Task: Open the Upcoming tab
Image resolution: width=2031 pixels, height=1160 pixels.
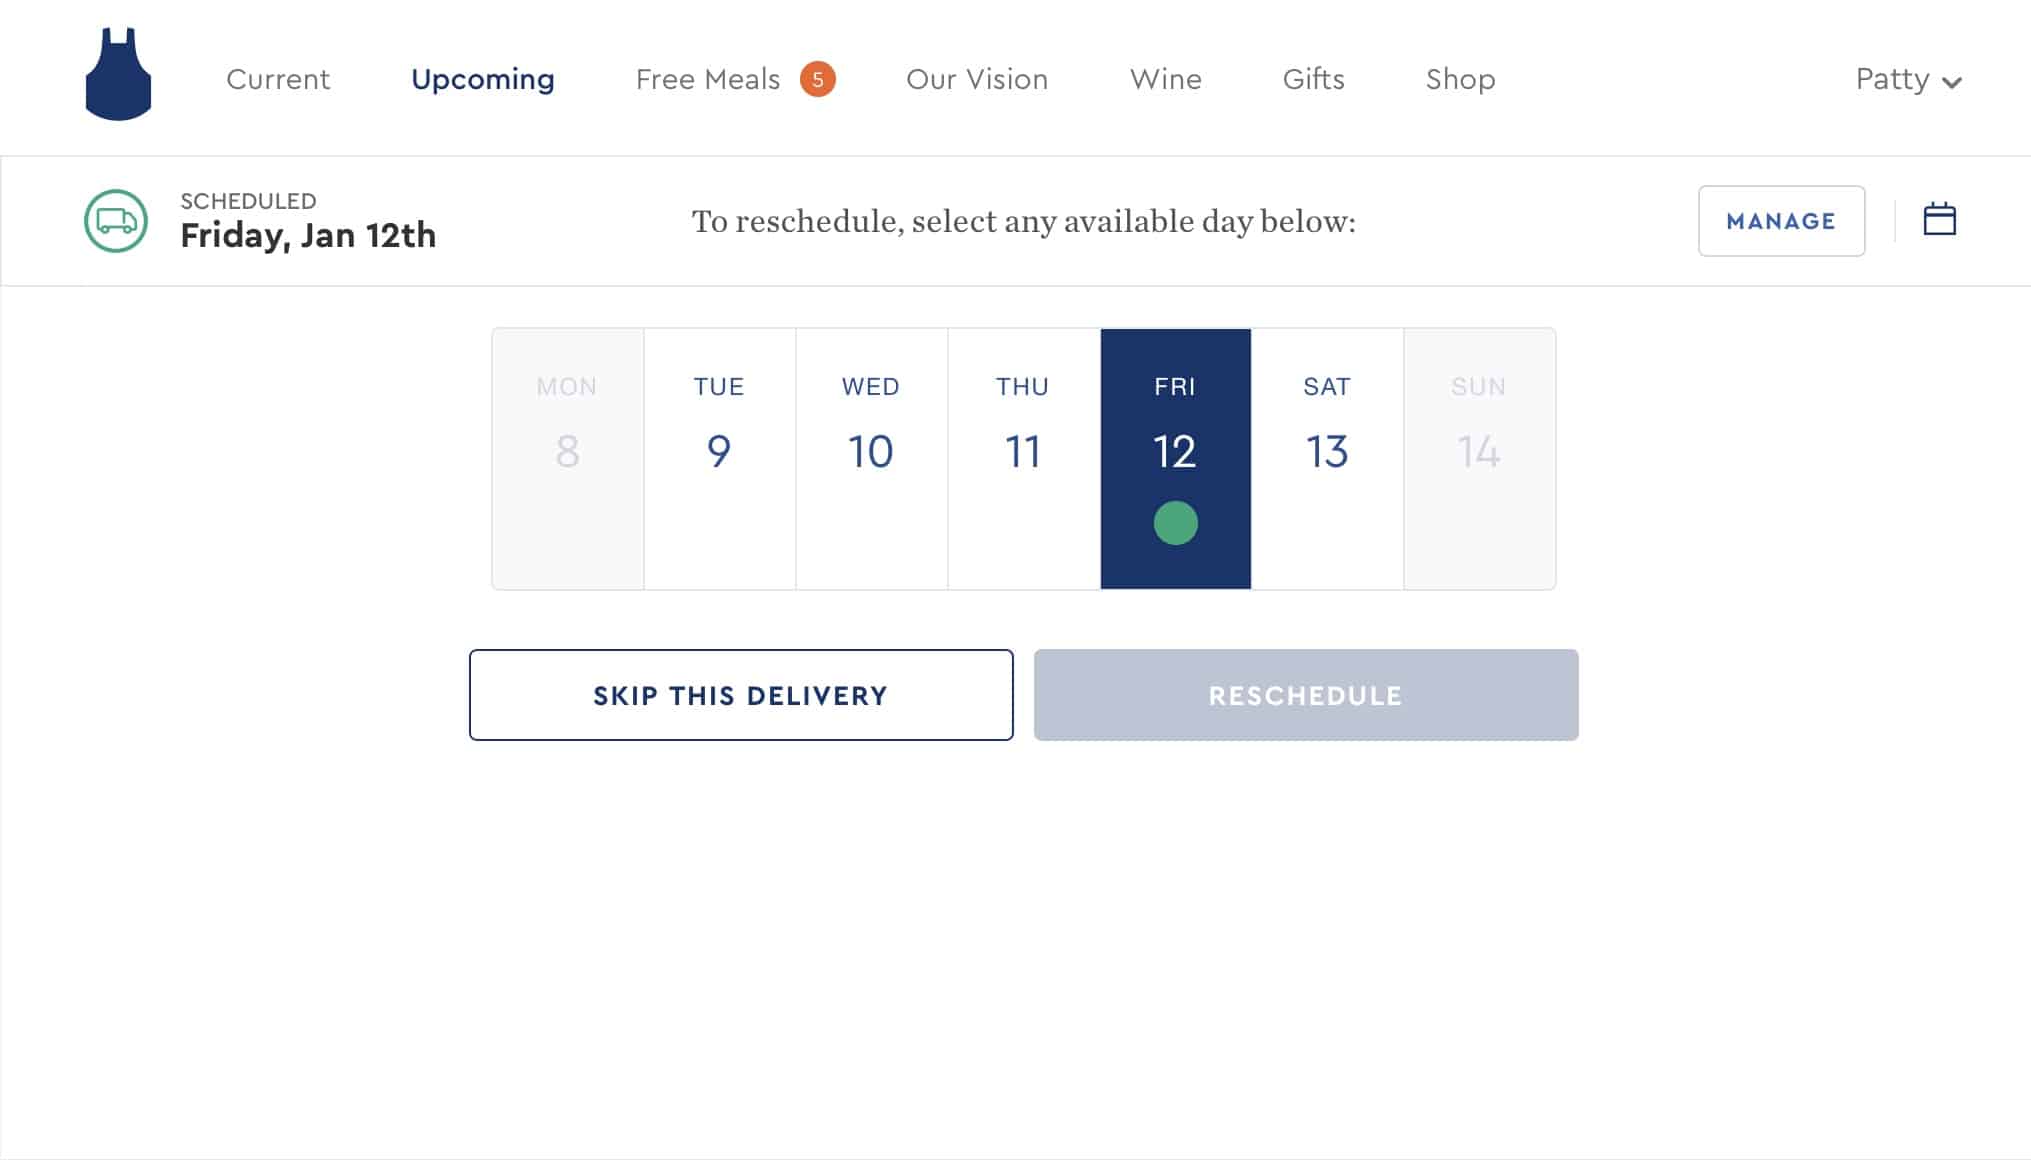Action: click(483, 80)
